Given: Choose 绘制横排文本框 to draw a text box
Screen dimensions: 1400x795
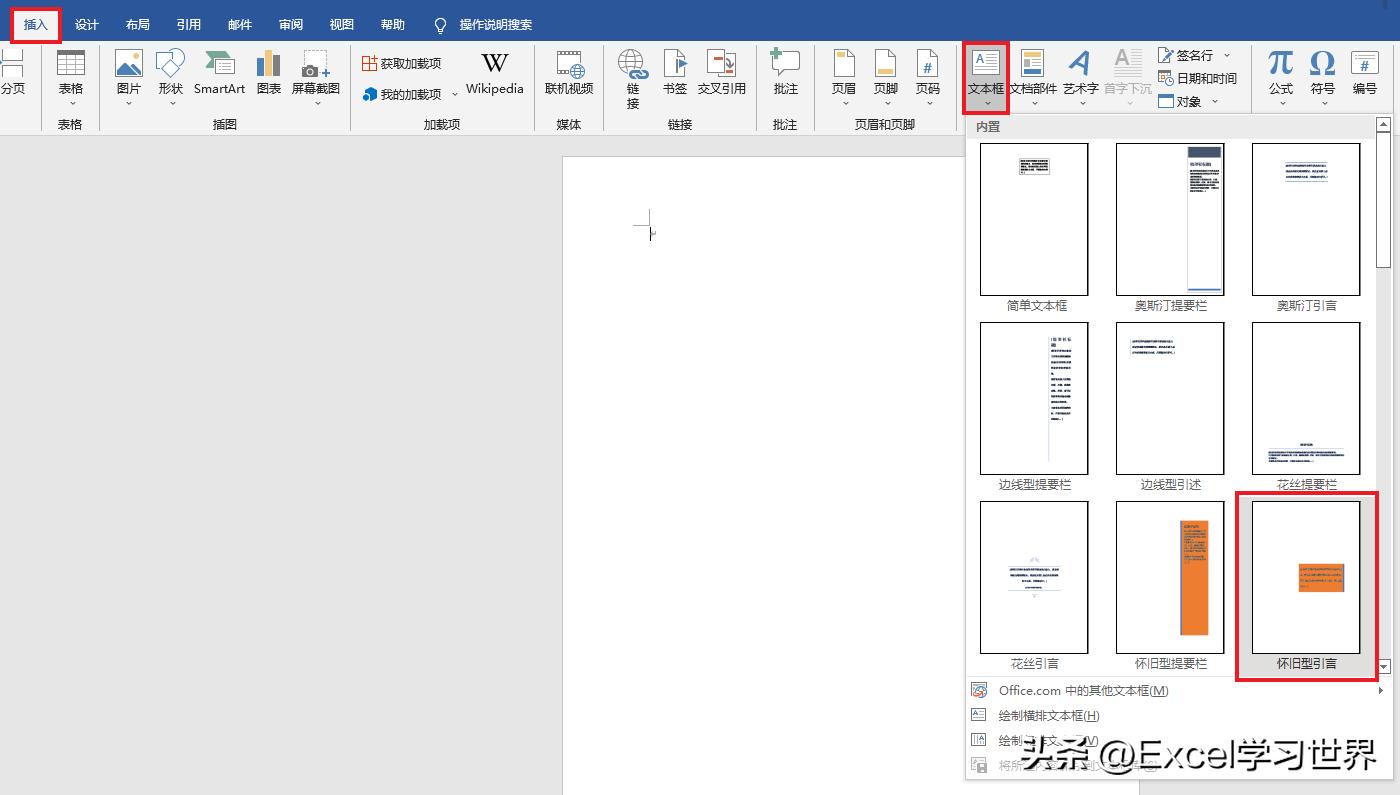Looking at the screenshot, I should 1048,715.
